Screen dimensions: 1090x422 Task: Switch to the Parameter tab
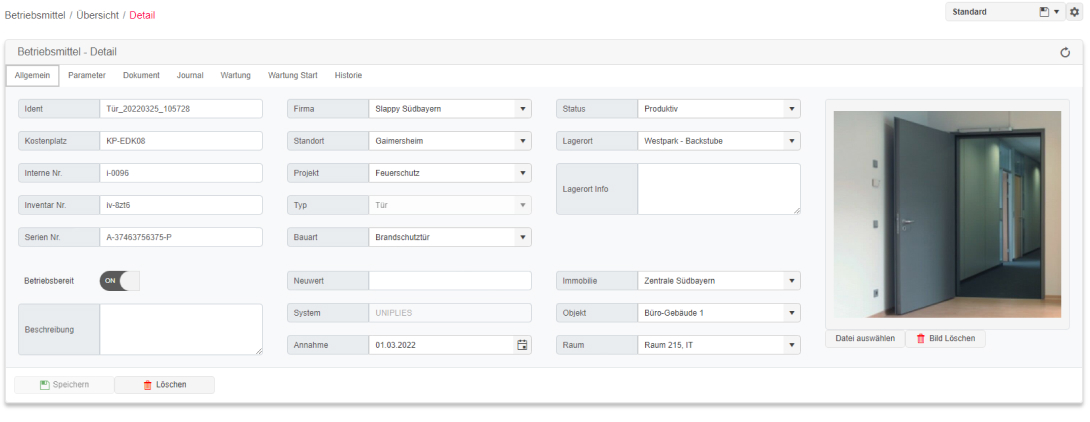[87, 75]
